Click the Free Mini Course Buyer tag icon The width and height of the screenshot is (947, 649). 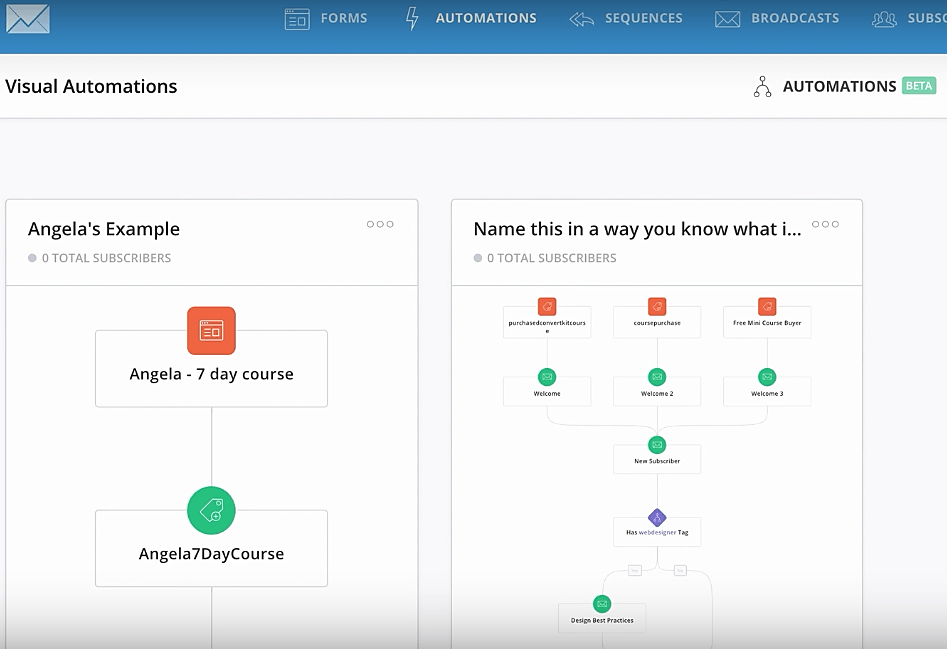(x=767, y=307)
